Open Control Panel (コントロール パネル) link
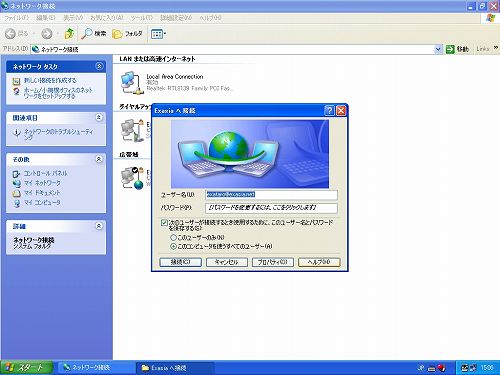This screenshot has height=375, width=500. click(45, 173)
